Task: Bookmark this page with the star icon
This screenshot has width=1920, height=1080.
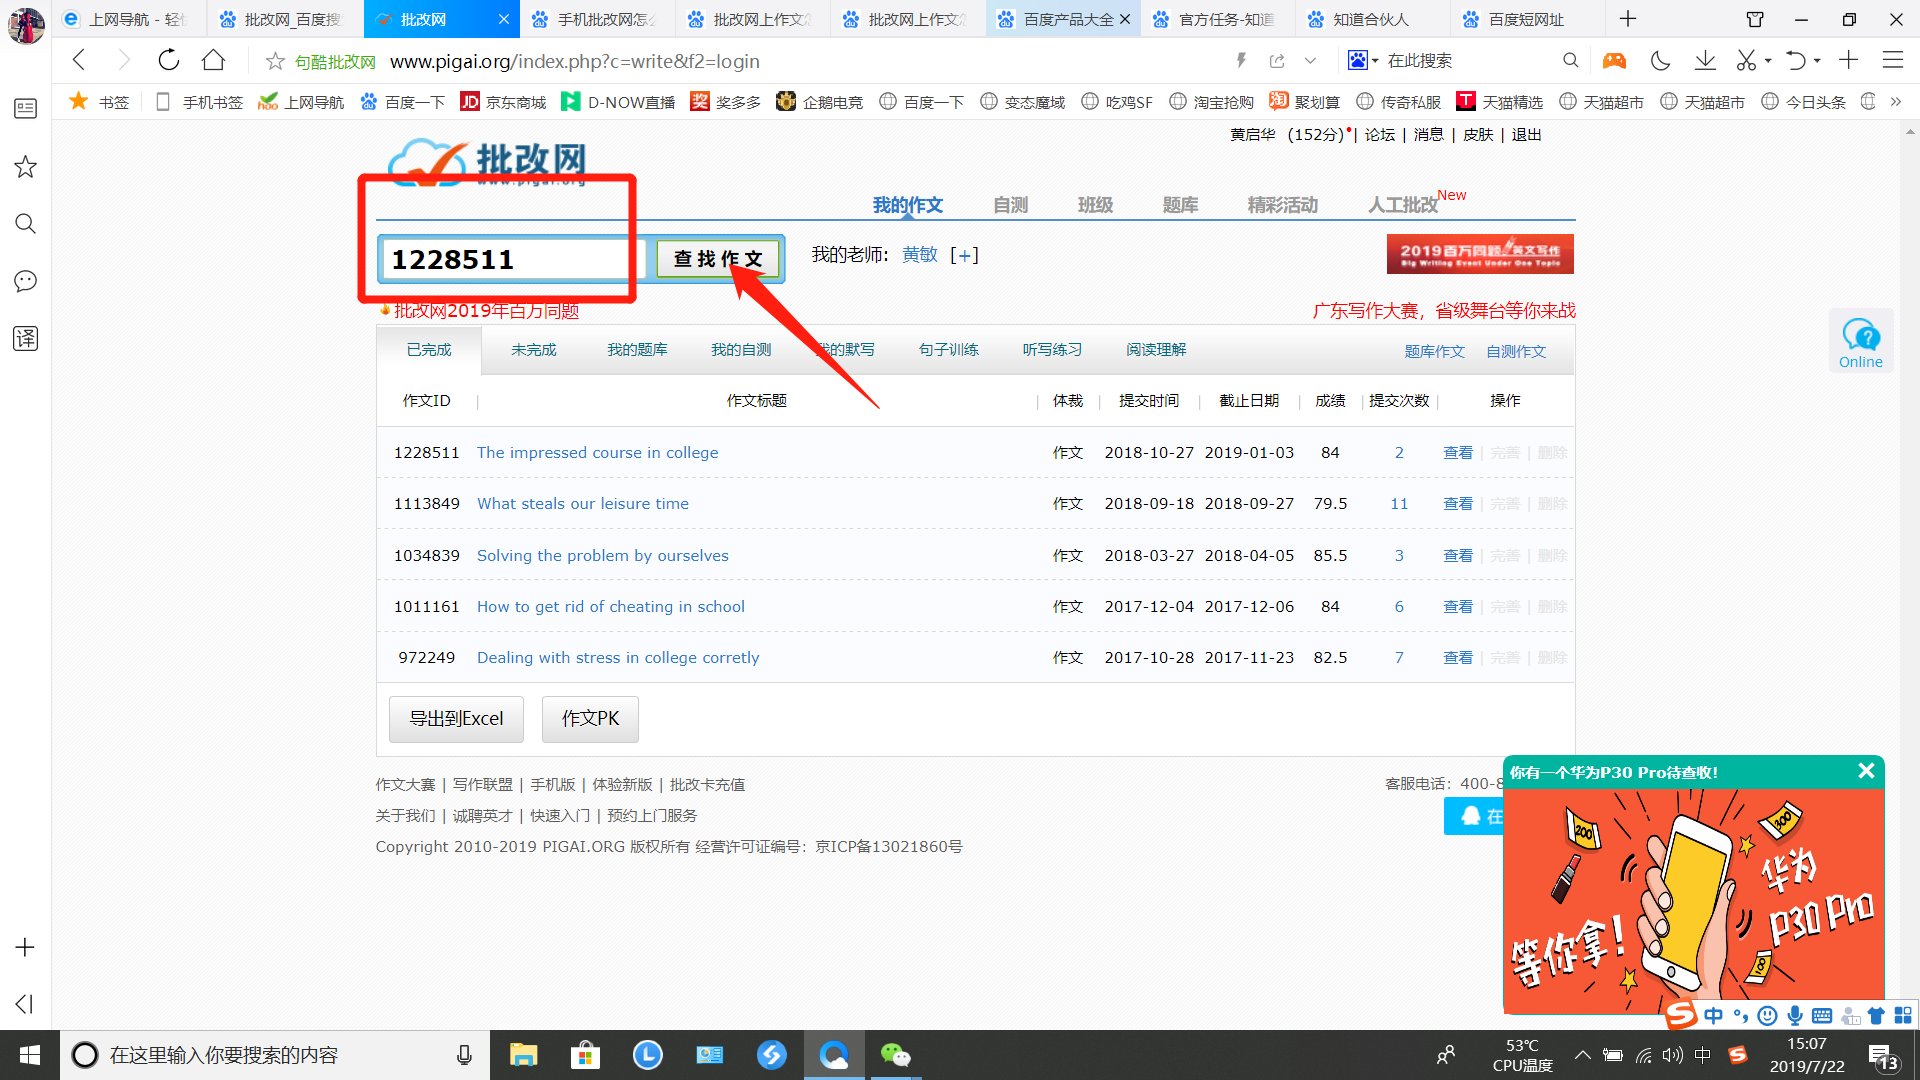Action: (x=275, y=62)
